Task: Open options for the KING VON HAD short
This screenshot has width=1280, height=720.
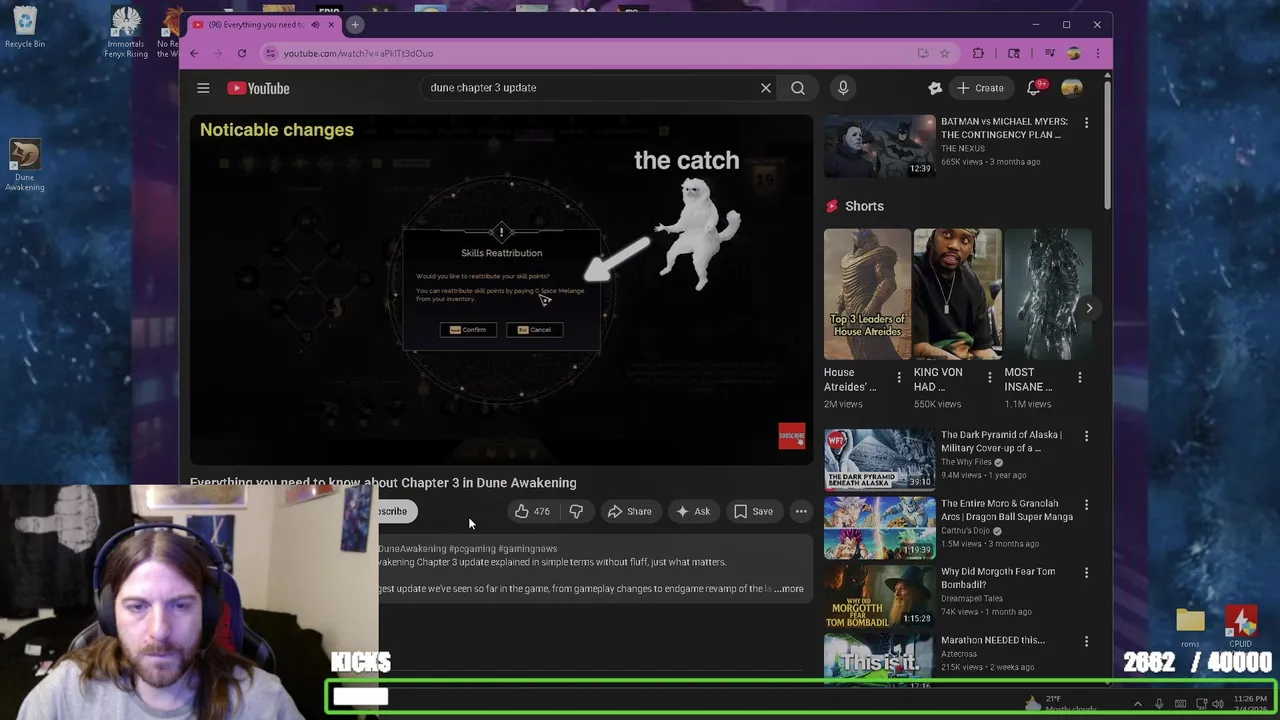Action: coord(989,378)
